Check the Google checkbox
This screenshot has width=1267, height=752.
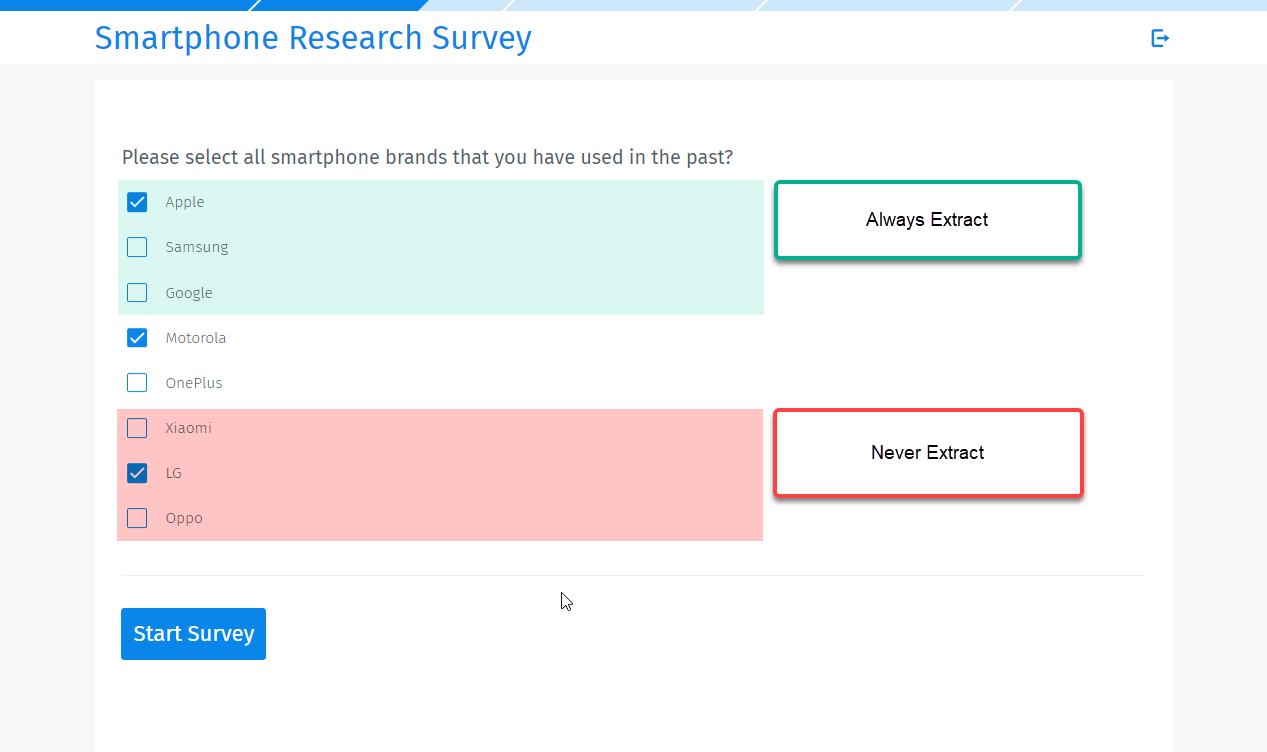point(137,292)
